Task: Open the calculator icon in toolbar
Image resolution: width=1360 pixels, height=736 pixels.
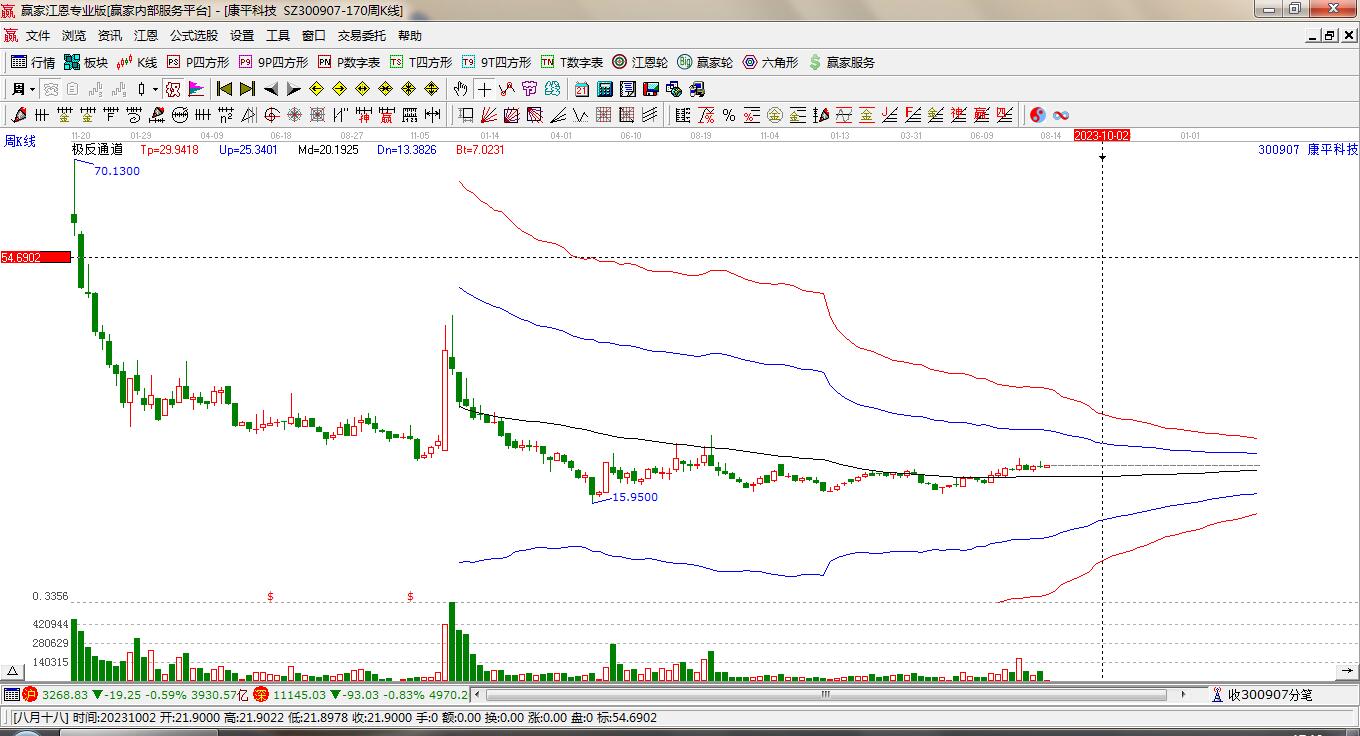Action: pos(604,89)
